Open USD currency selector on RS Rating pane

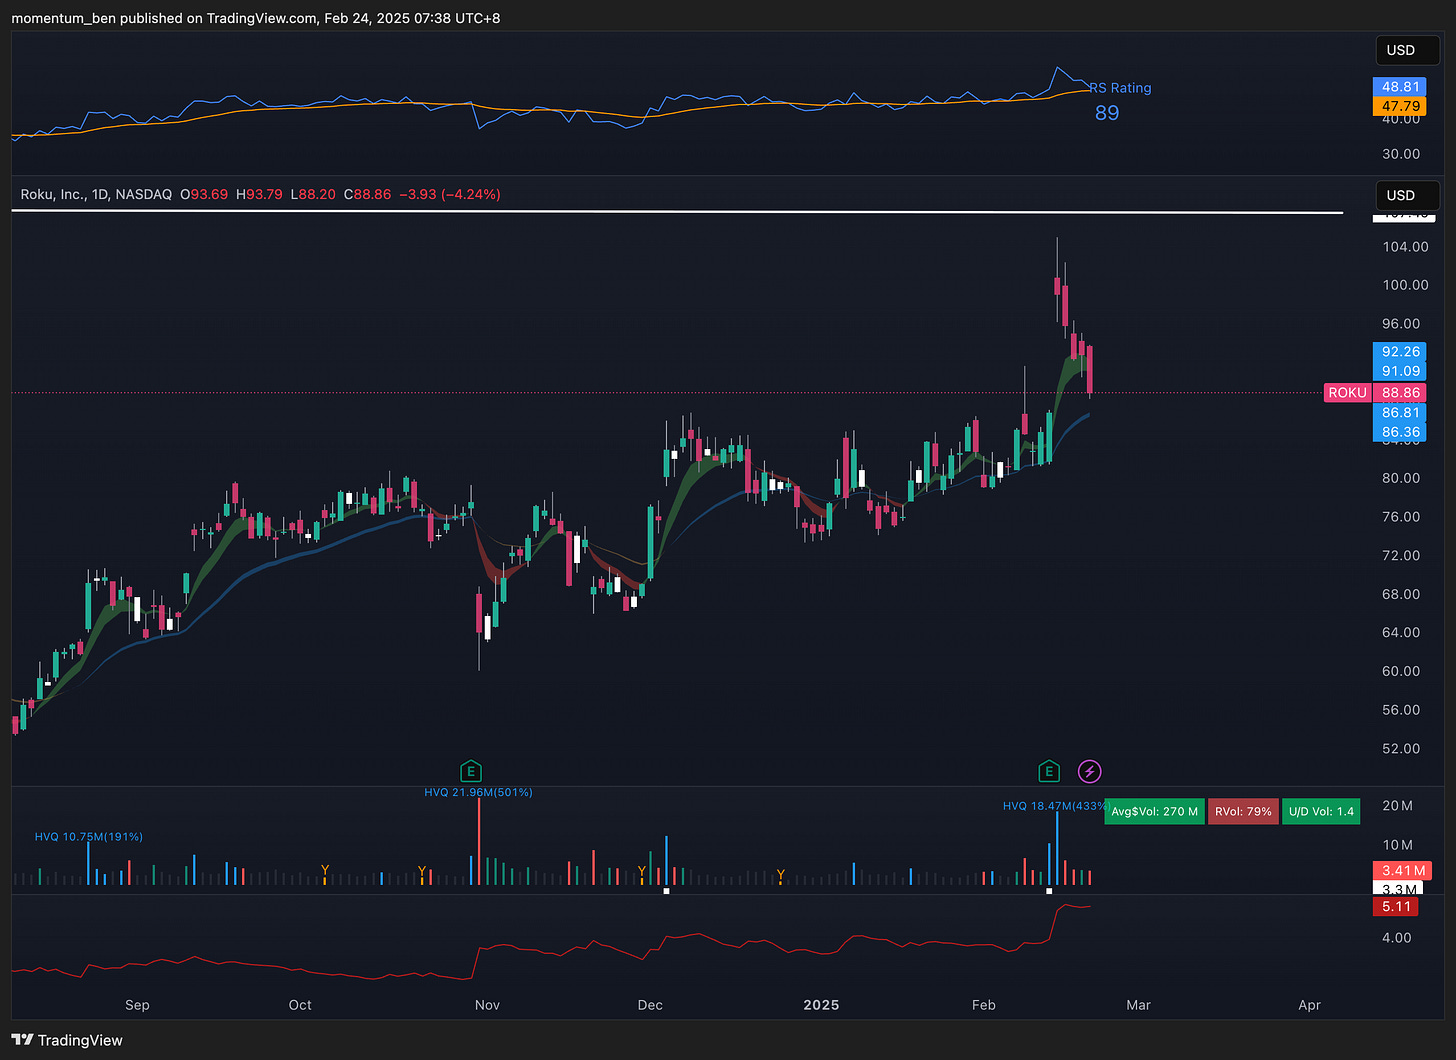pyautogui.click(x=1407, y=50)
